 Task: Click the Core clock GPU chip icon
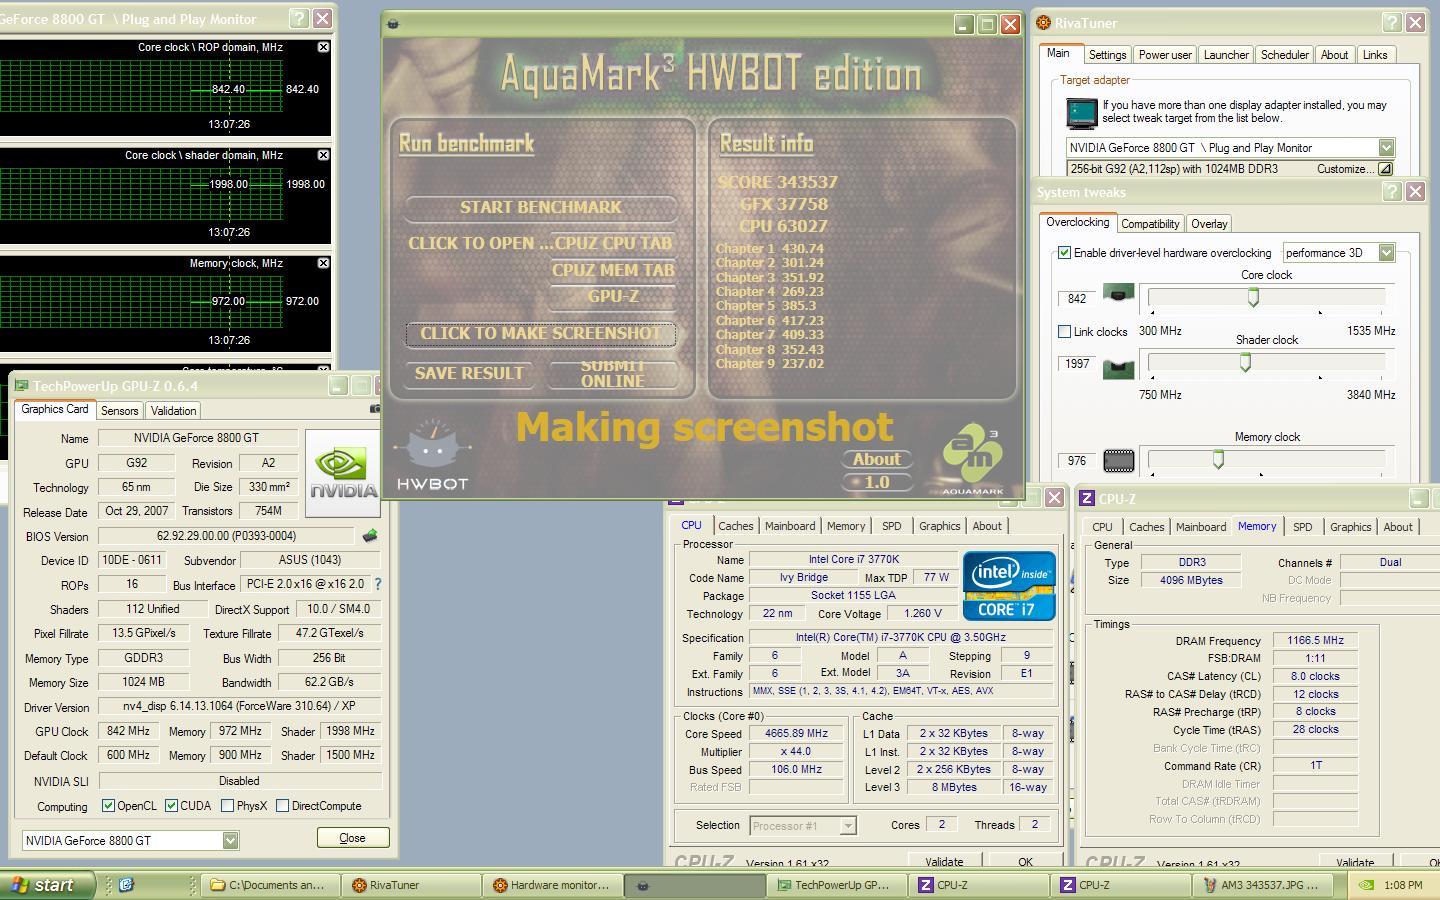(1118, 294)
